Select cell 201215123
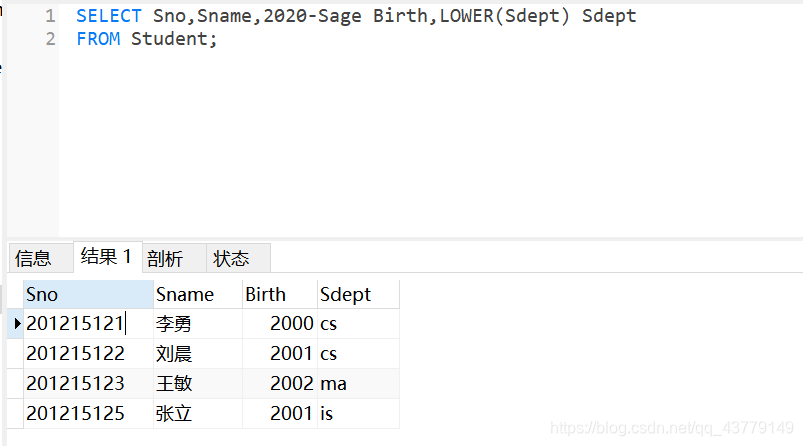Image resolution: width=803 pixels, height=446 pixels. (88, 384)
